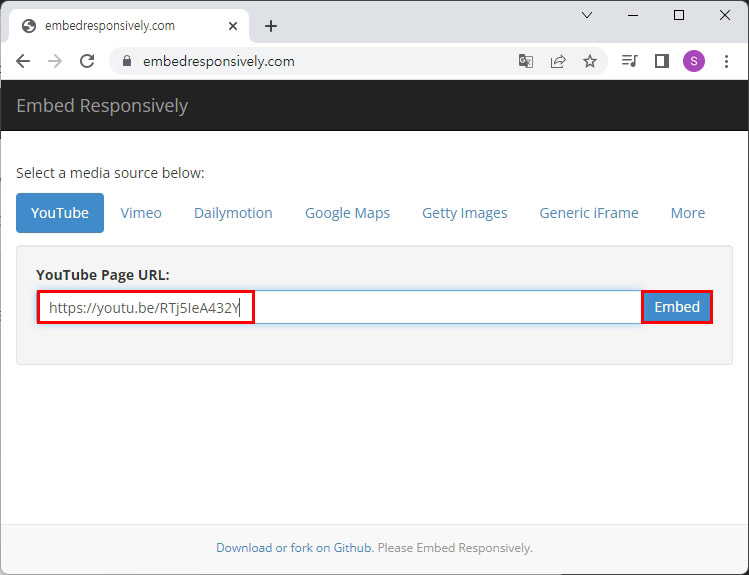Reload the embedresponsively.com page
This screenshot has height=575, width=749.
coord(87,61)
